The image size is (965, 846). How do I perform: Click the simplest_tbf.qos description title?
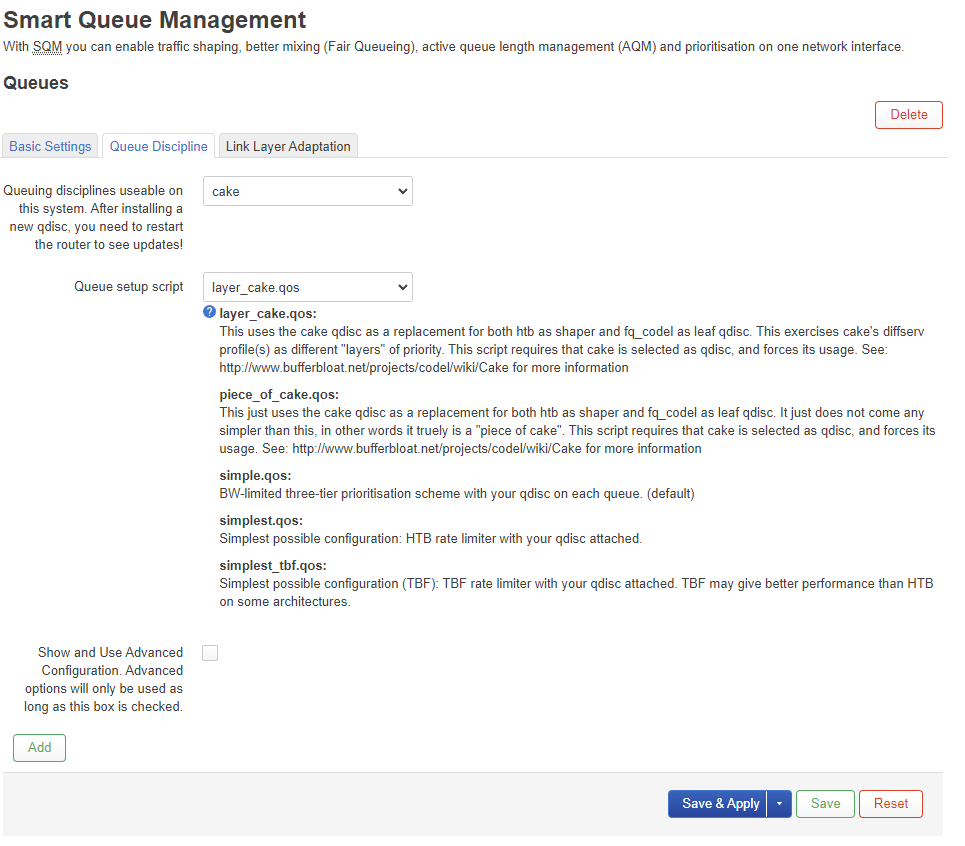pos(275,565)
